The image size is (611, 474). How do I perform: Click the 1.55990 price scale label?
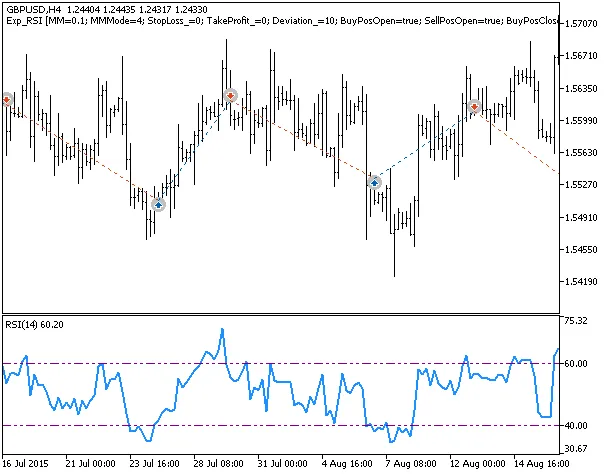[x=581, y=120]
